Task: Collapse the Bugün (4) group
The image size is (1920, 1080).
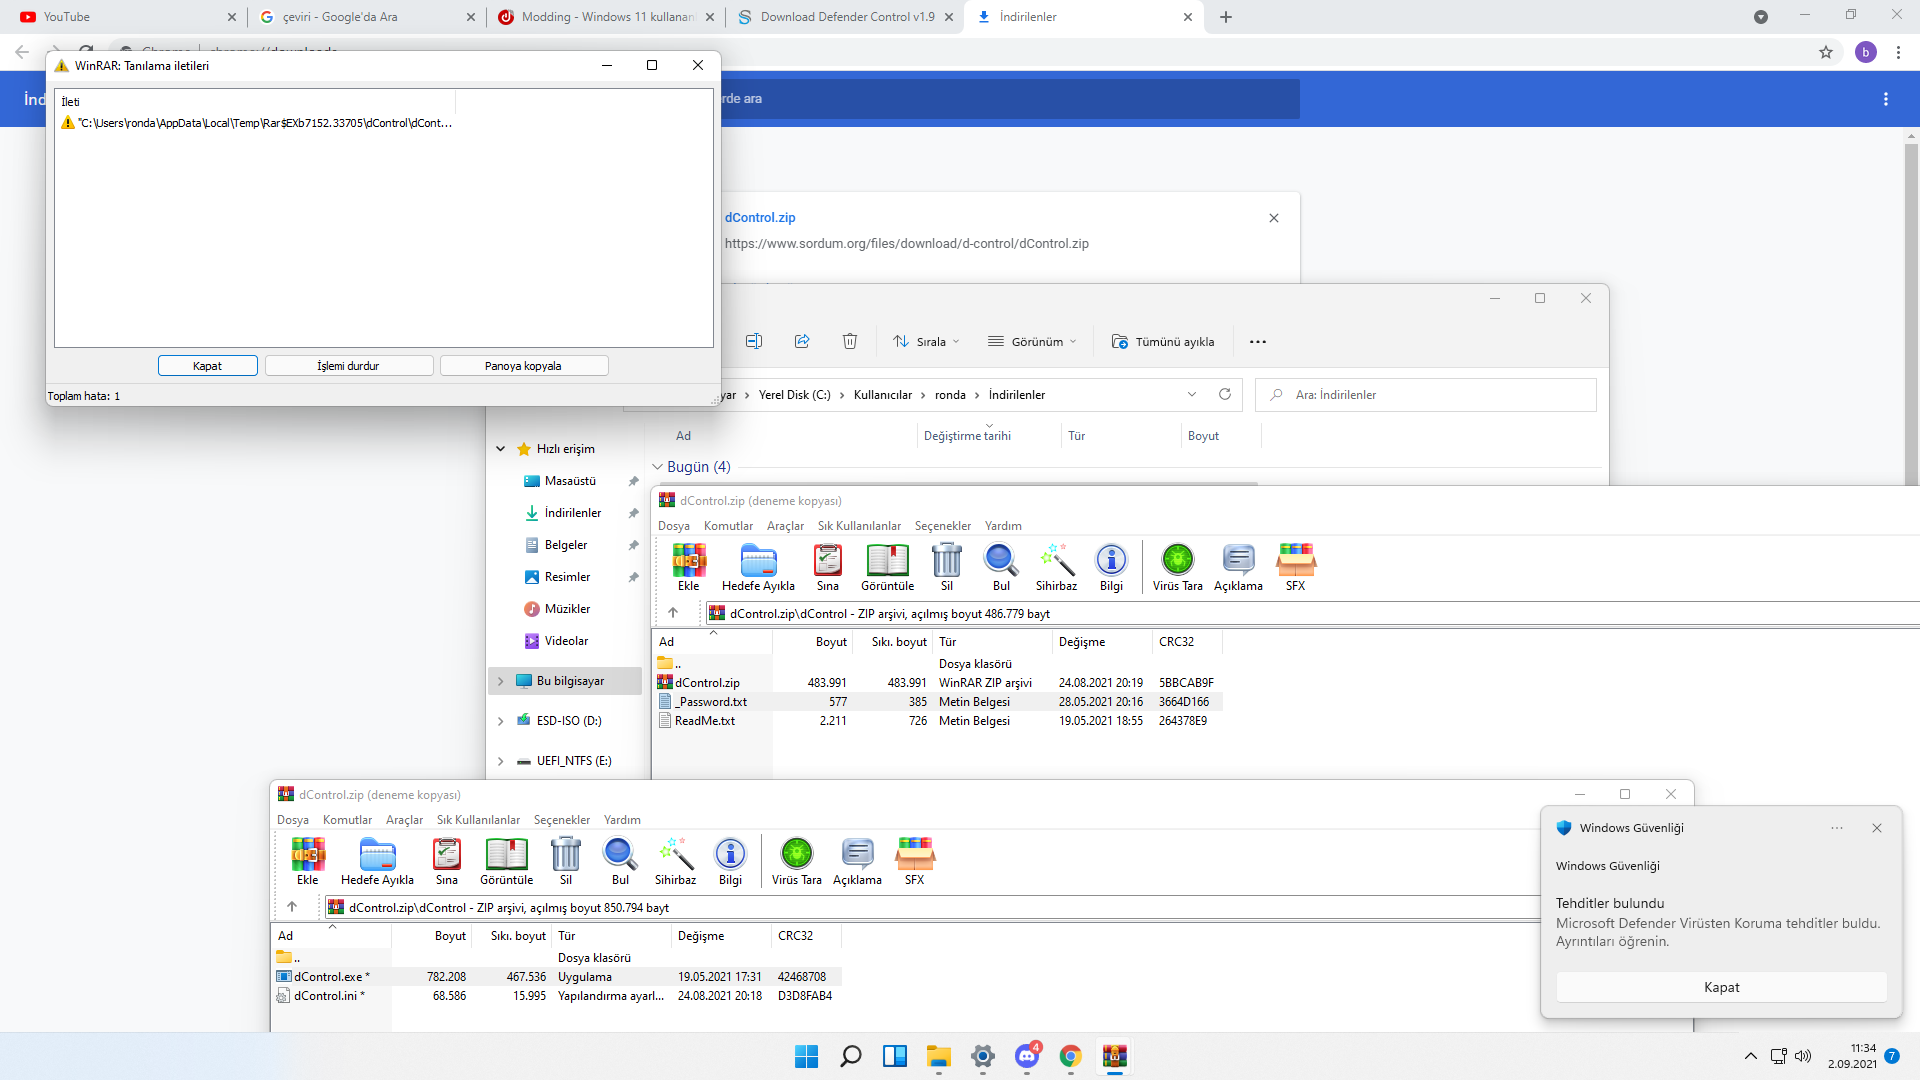Action: (x=658, y=467)
